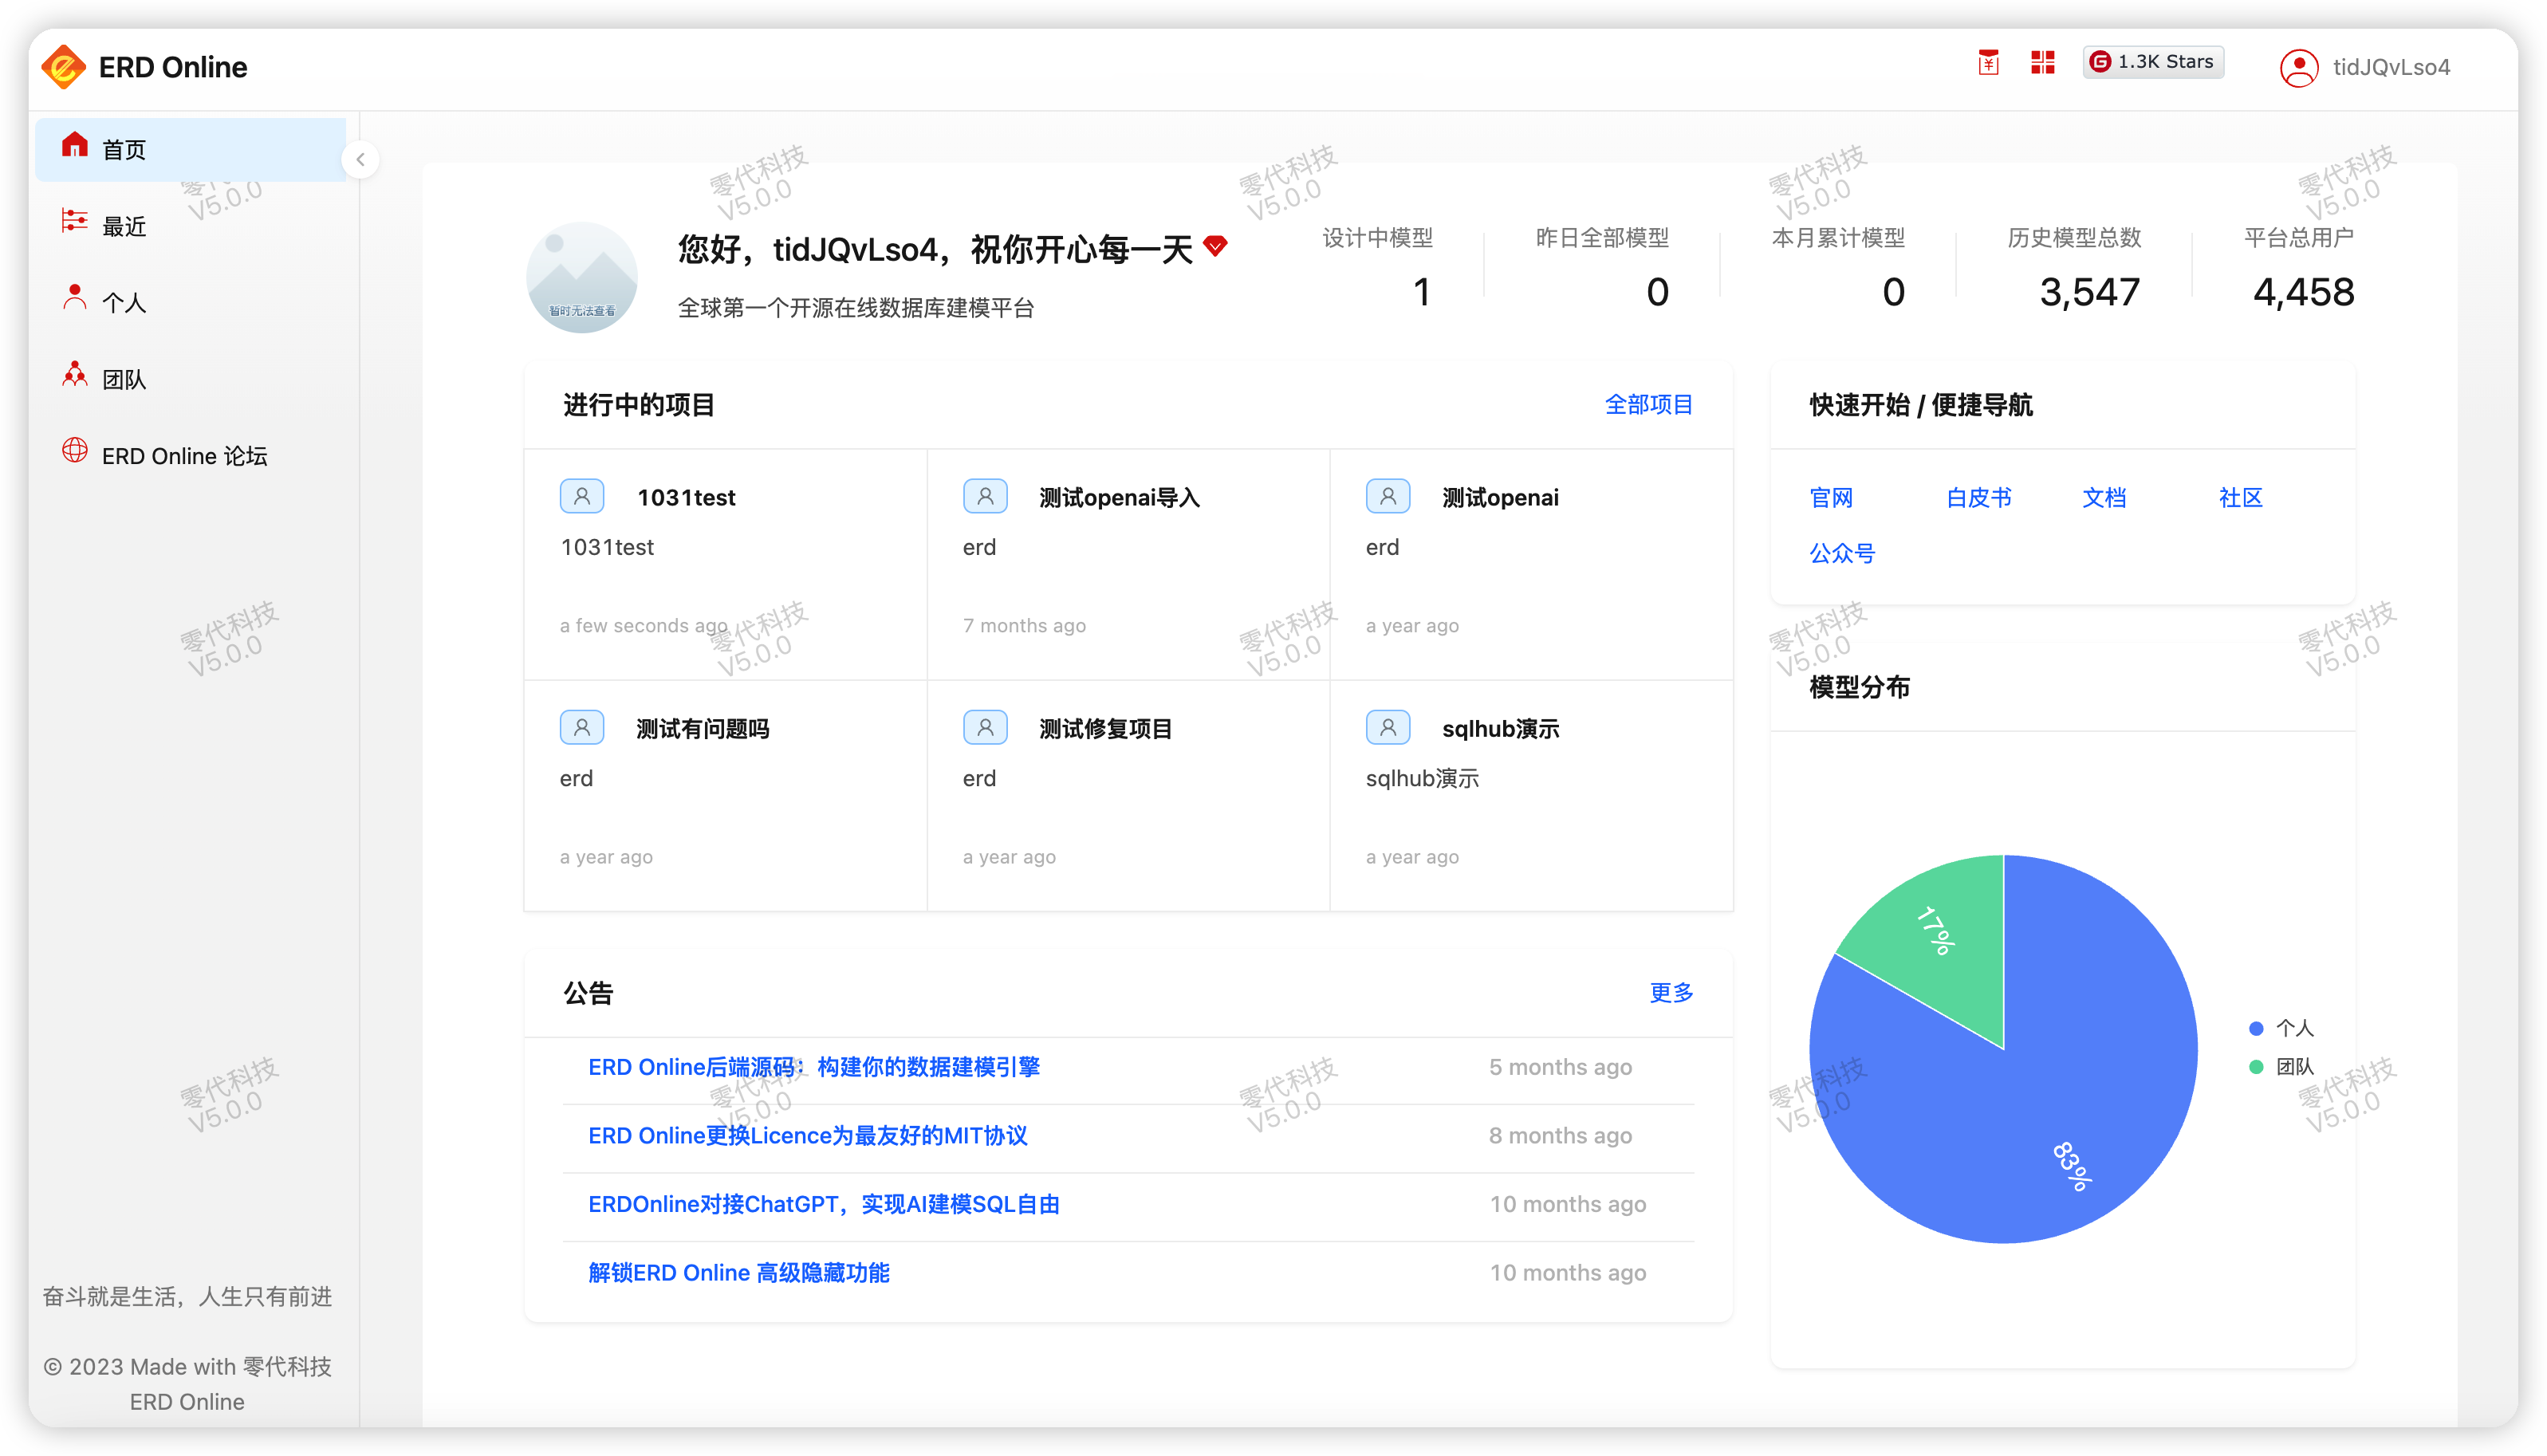
Task: Click the globe icon beside 论坛
Action: [x=75, y=450]
